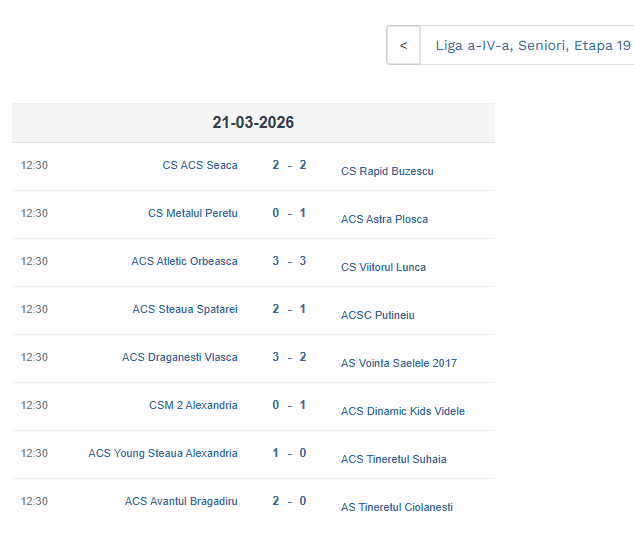Click the 3 - 3 score of Orbeasca match
This screenshot has width=634, height=559.
pos(289,261)
